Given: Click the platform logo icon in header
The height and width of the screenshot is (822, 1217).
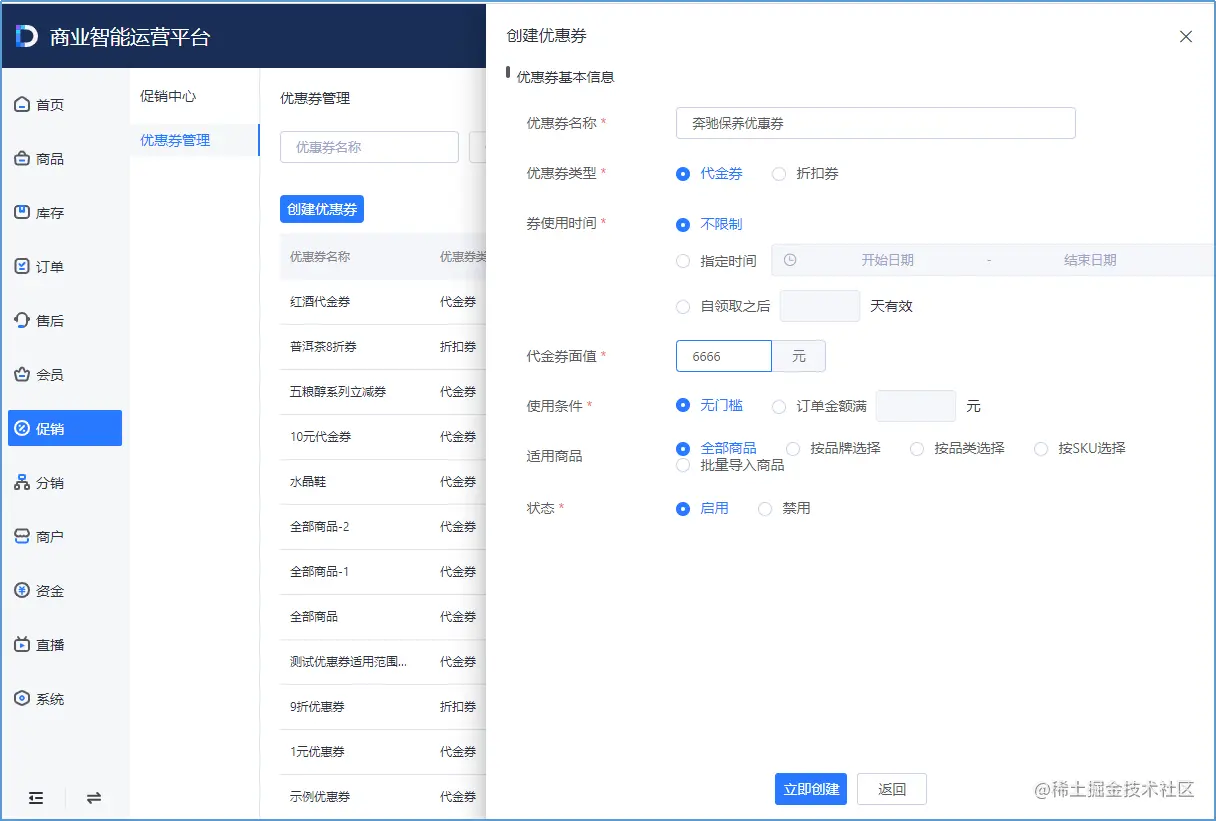Looking at the screenshot, I should (27, 37).
